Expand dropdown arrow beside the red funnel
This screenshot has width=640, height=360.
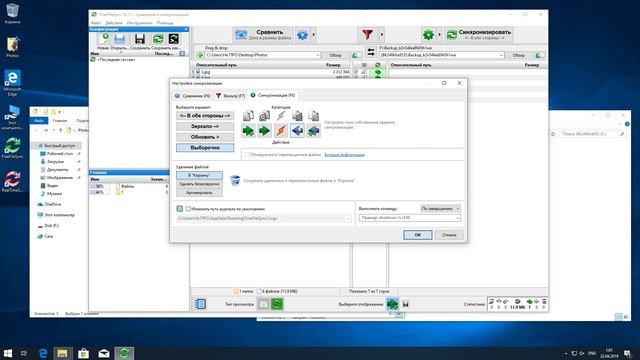[x=382, y=35]
